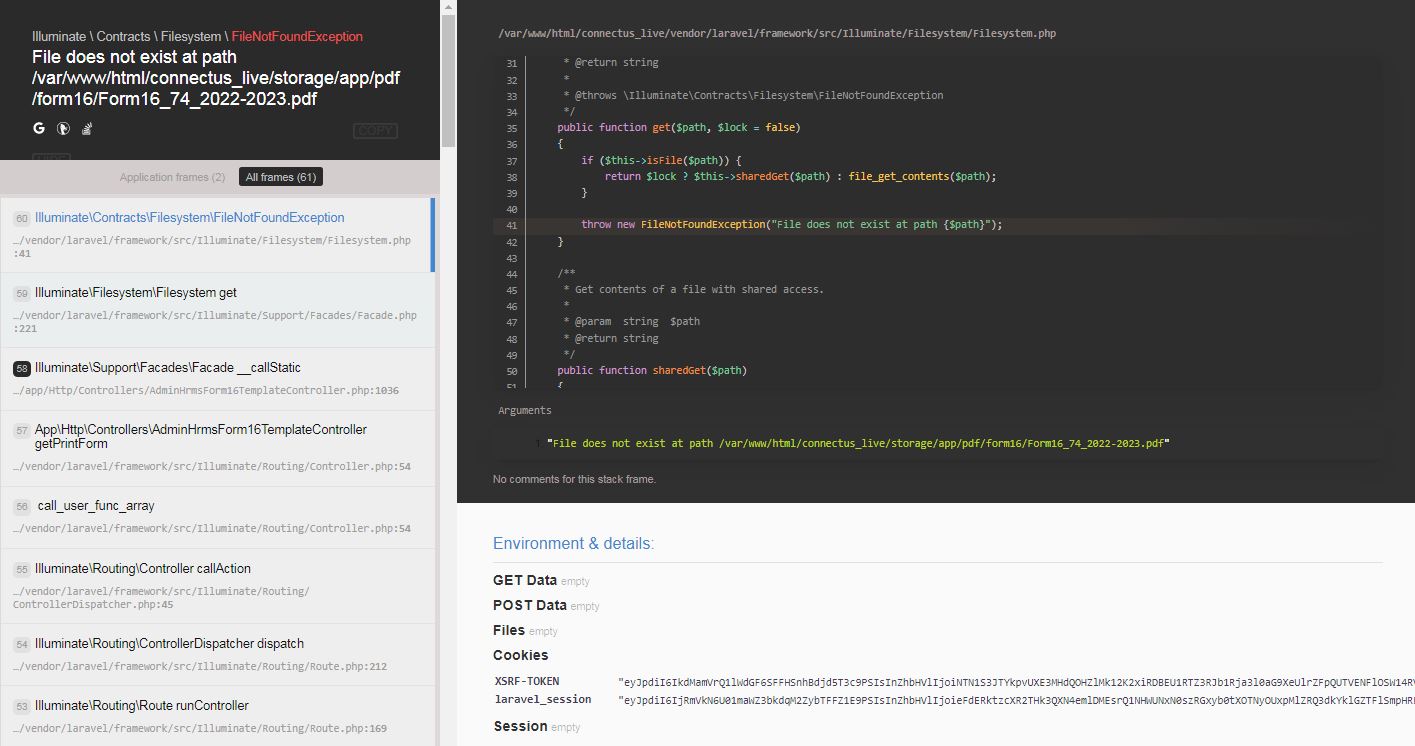Click the XSRF-TOKEN cookie value string
The width and height of the screenshot is (1415, 746).
tap(1016, 681)
